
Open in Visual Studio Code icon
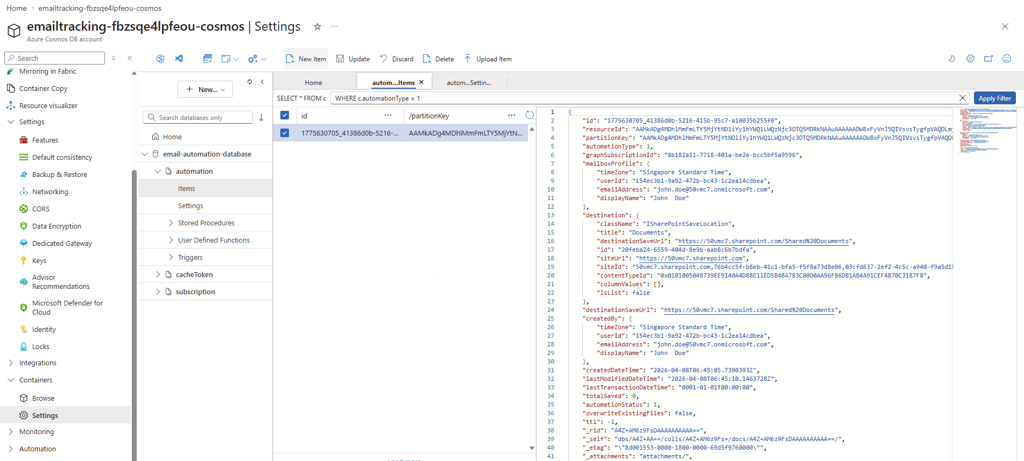click(x=178, y=59)
